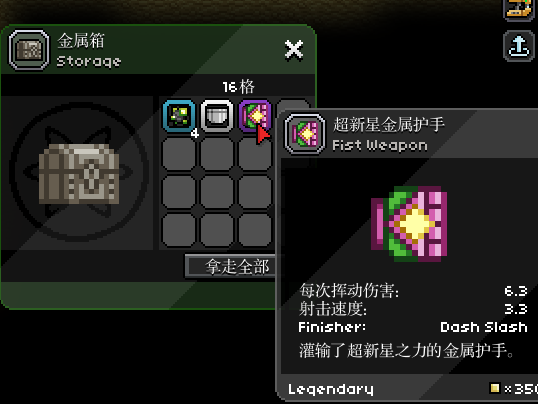Take everything with the 拿走全部 button
This screenshot has width=538, height=404.
click(230, 266)
